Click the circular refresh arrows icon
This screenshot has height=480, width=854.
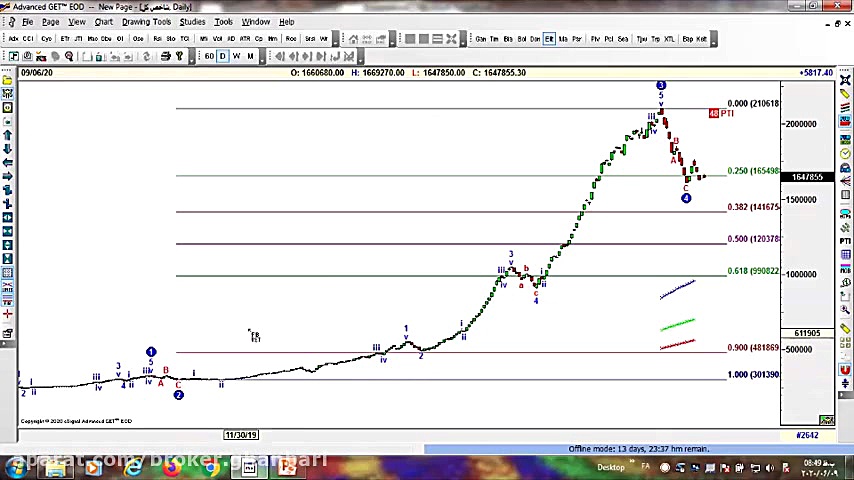pos(146,56)
